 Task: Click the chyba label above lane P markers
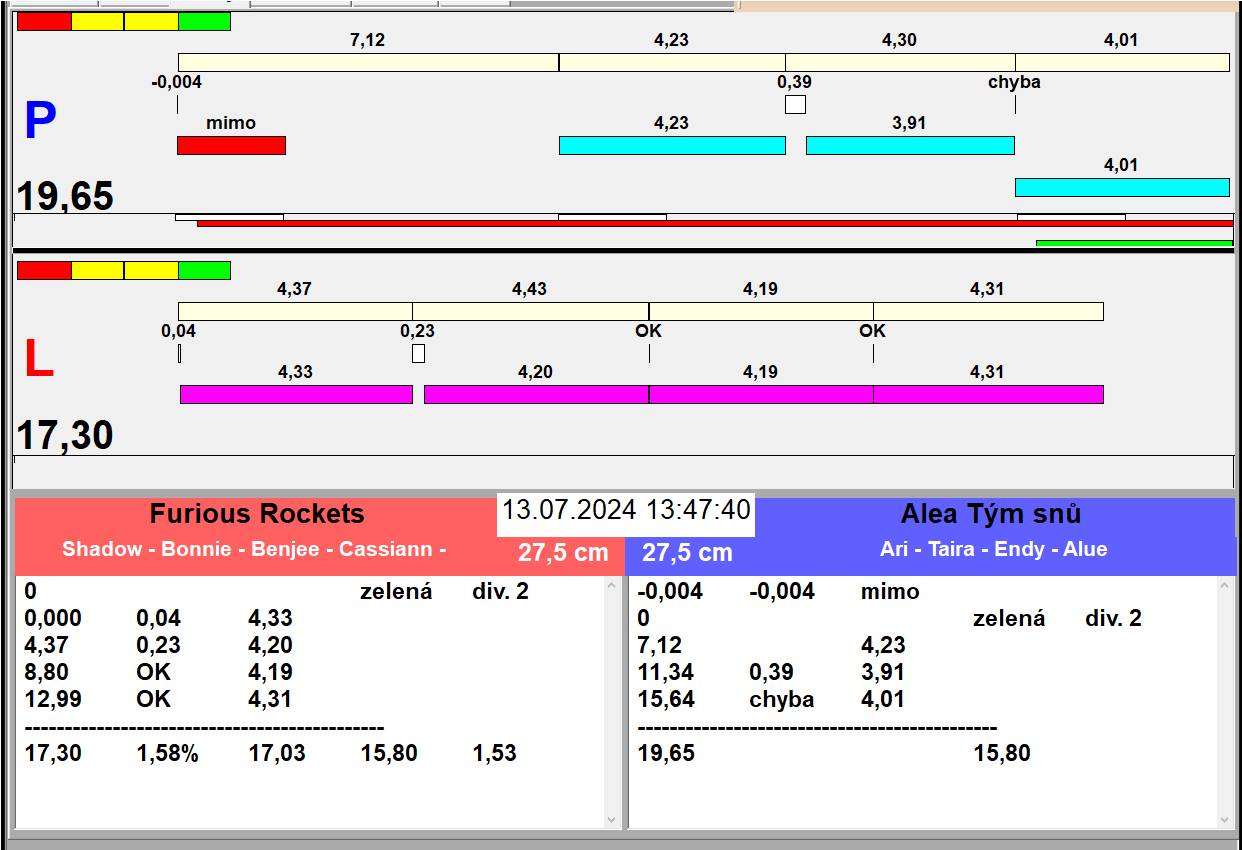1014,82
